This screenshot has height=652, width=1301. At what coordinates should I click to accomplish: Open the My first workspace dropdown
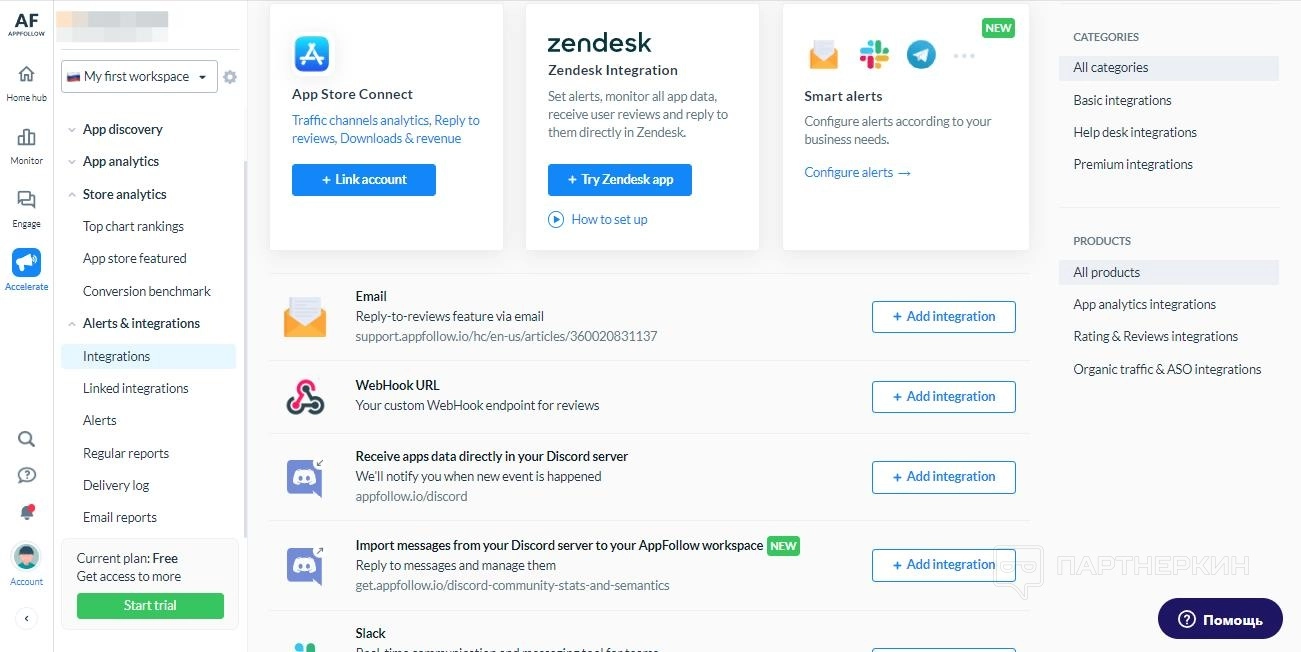(x=139, y=77)
